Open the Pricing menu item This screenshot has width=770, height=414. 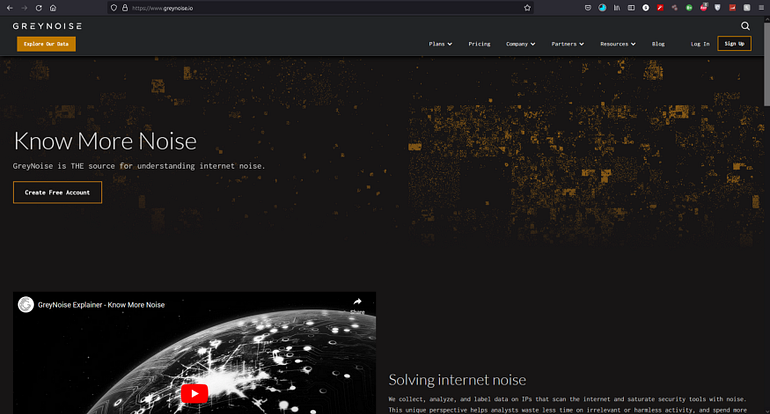click(x=479, y=44)
